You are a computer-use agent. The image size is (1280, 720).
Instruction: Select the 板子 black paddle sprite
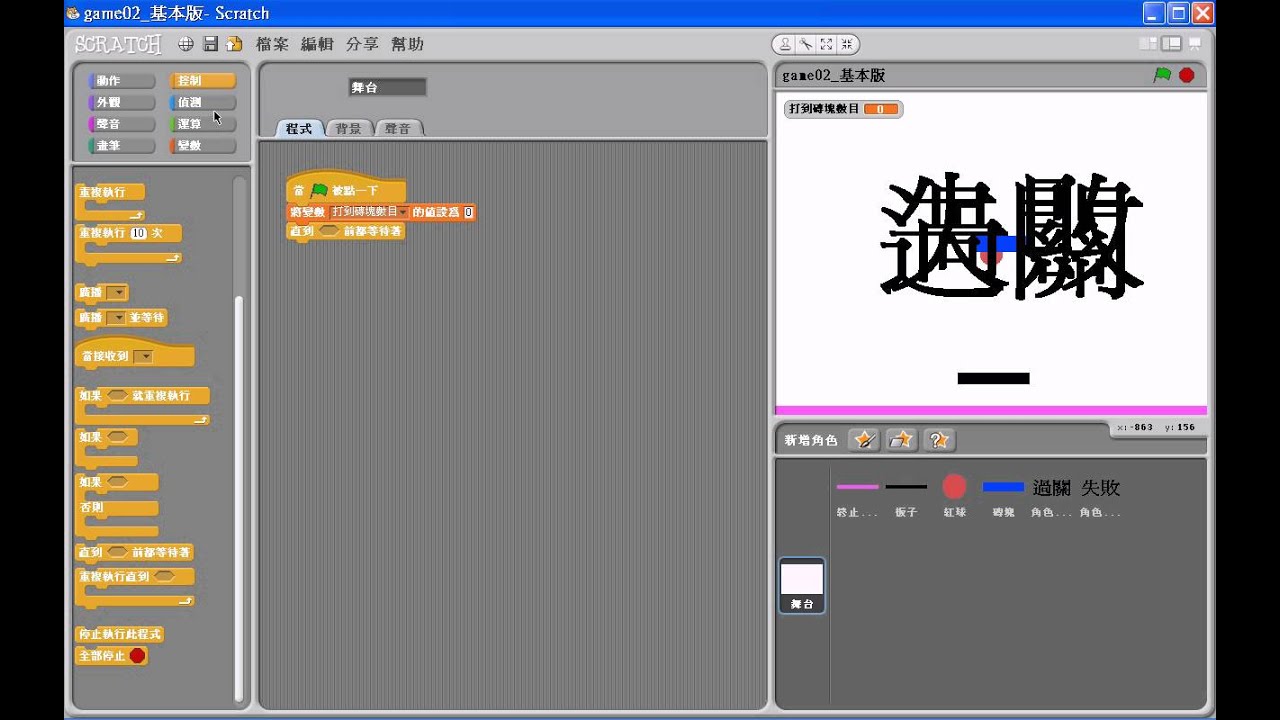(906, 496)
